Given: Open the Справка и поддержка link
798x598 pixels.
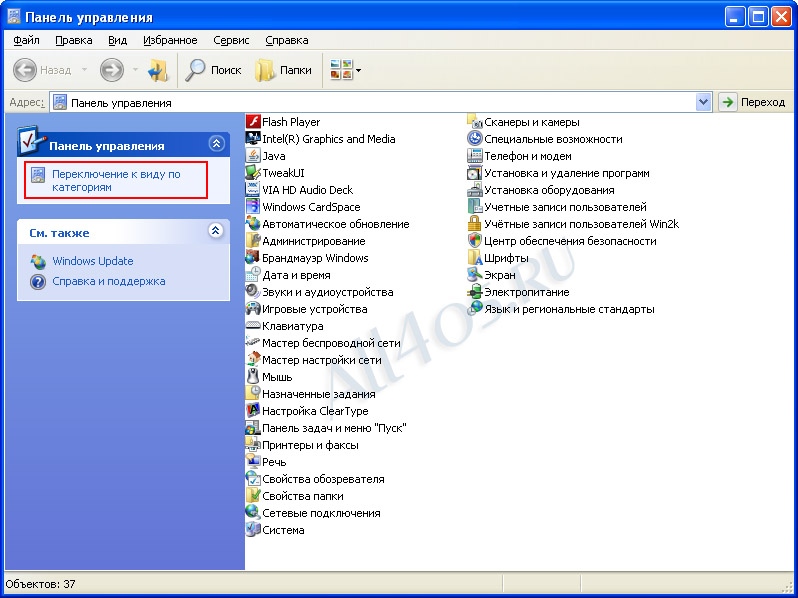Looking at the screenshot, I should click(x=109, y=281).
